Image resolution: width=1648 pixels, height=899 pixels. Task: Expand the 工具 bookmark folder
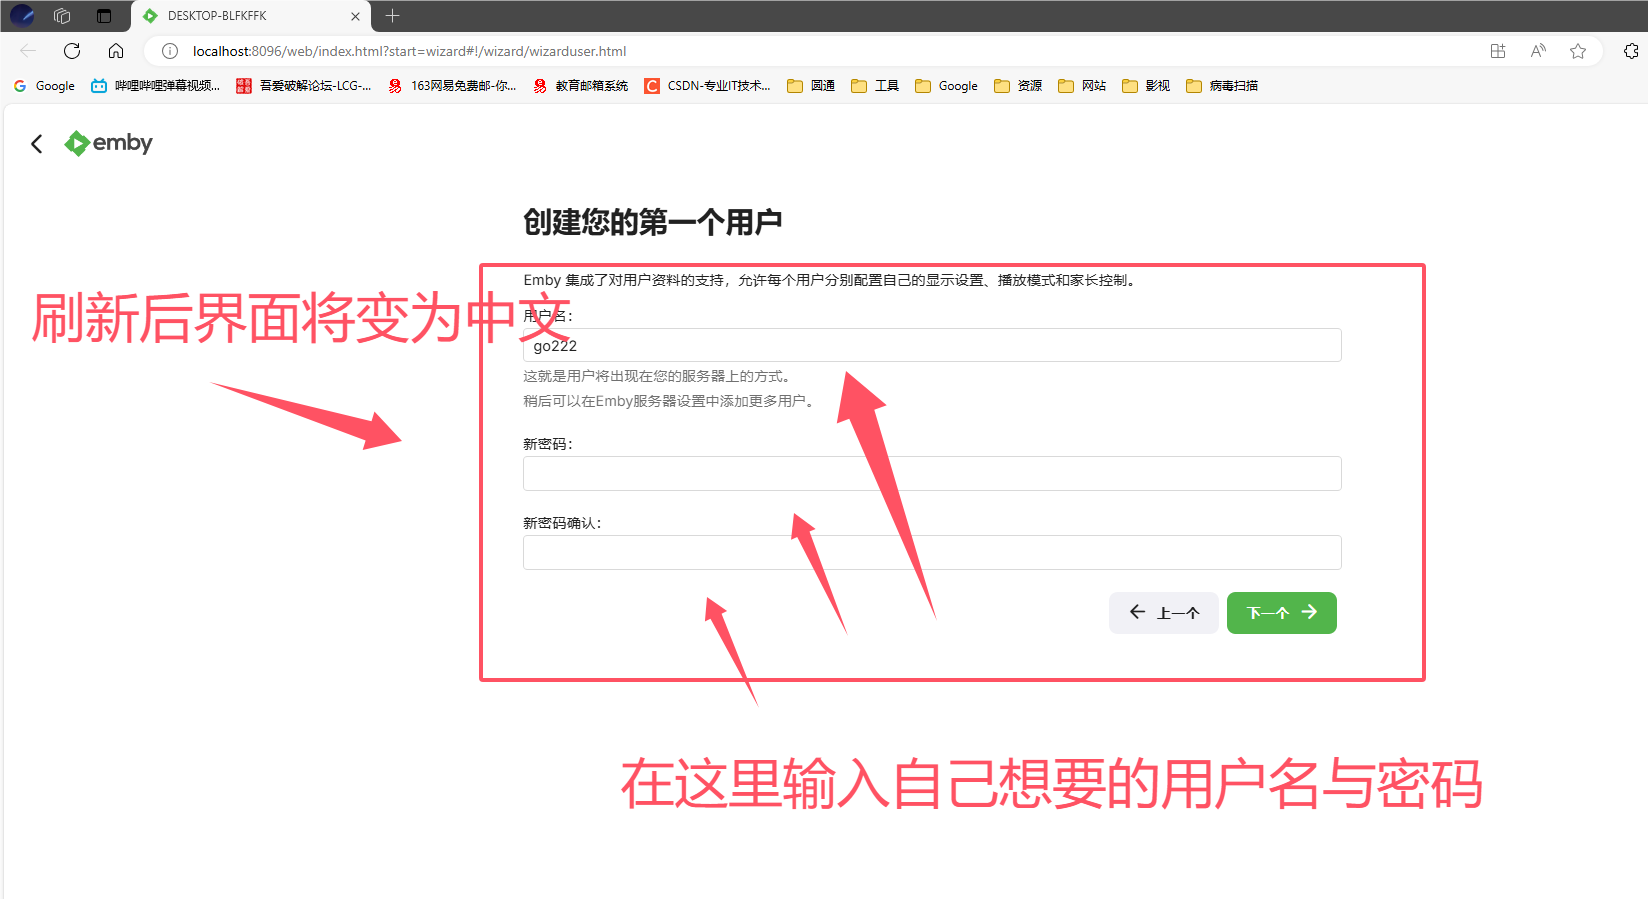pos(875,86)
